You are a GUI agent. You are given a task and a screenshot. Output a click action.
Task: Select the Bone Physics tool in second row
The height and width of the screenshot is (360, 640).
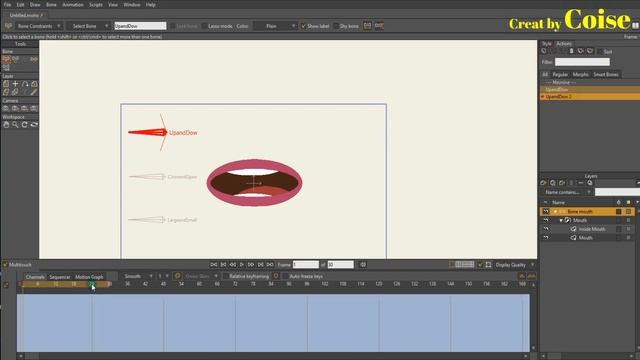[6, 68]
